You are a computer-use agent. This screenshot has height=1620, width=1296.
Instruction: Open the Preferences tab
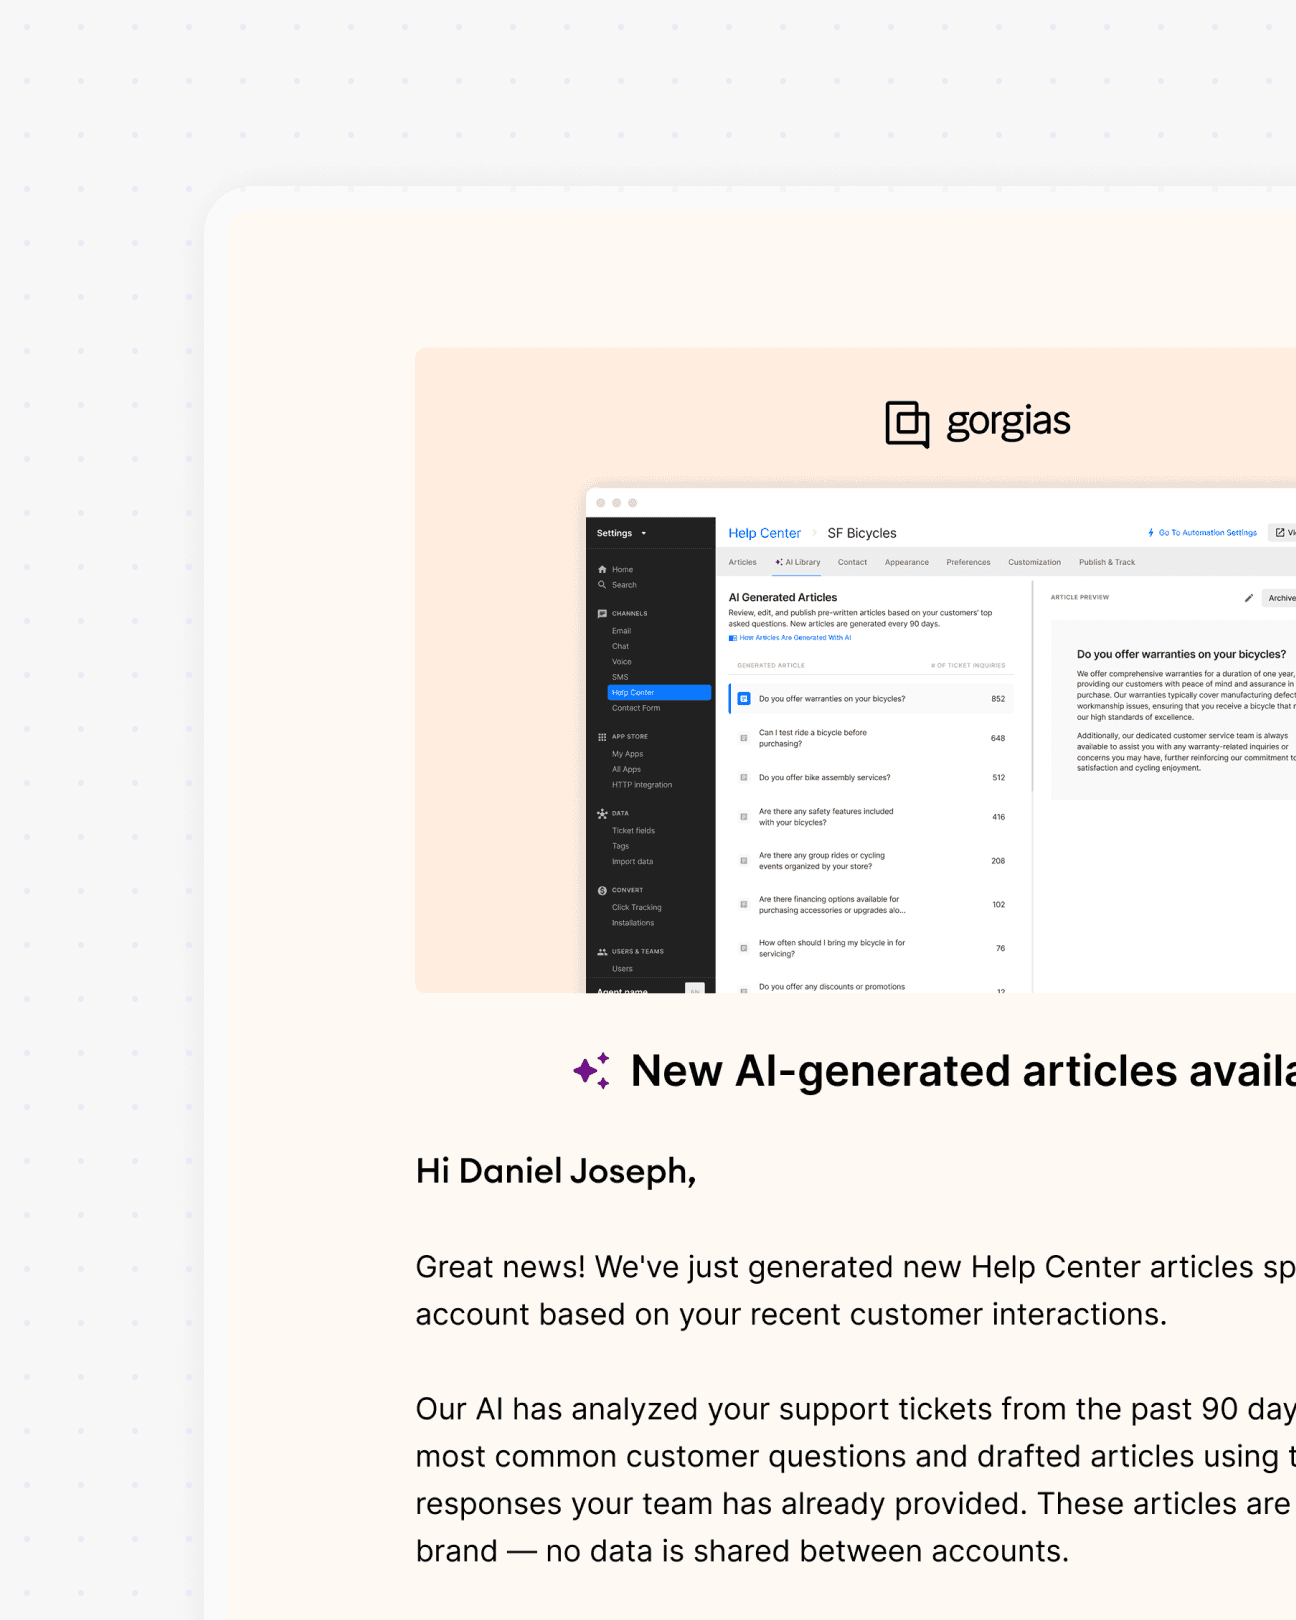[x=968, y=562]
